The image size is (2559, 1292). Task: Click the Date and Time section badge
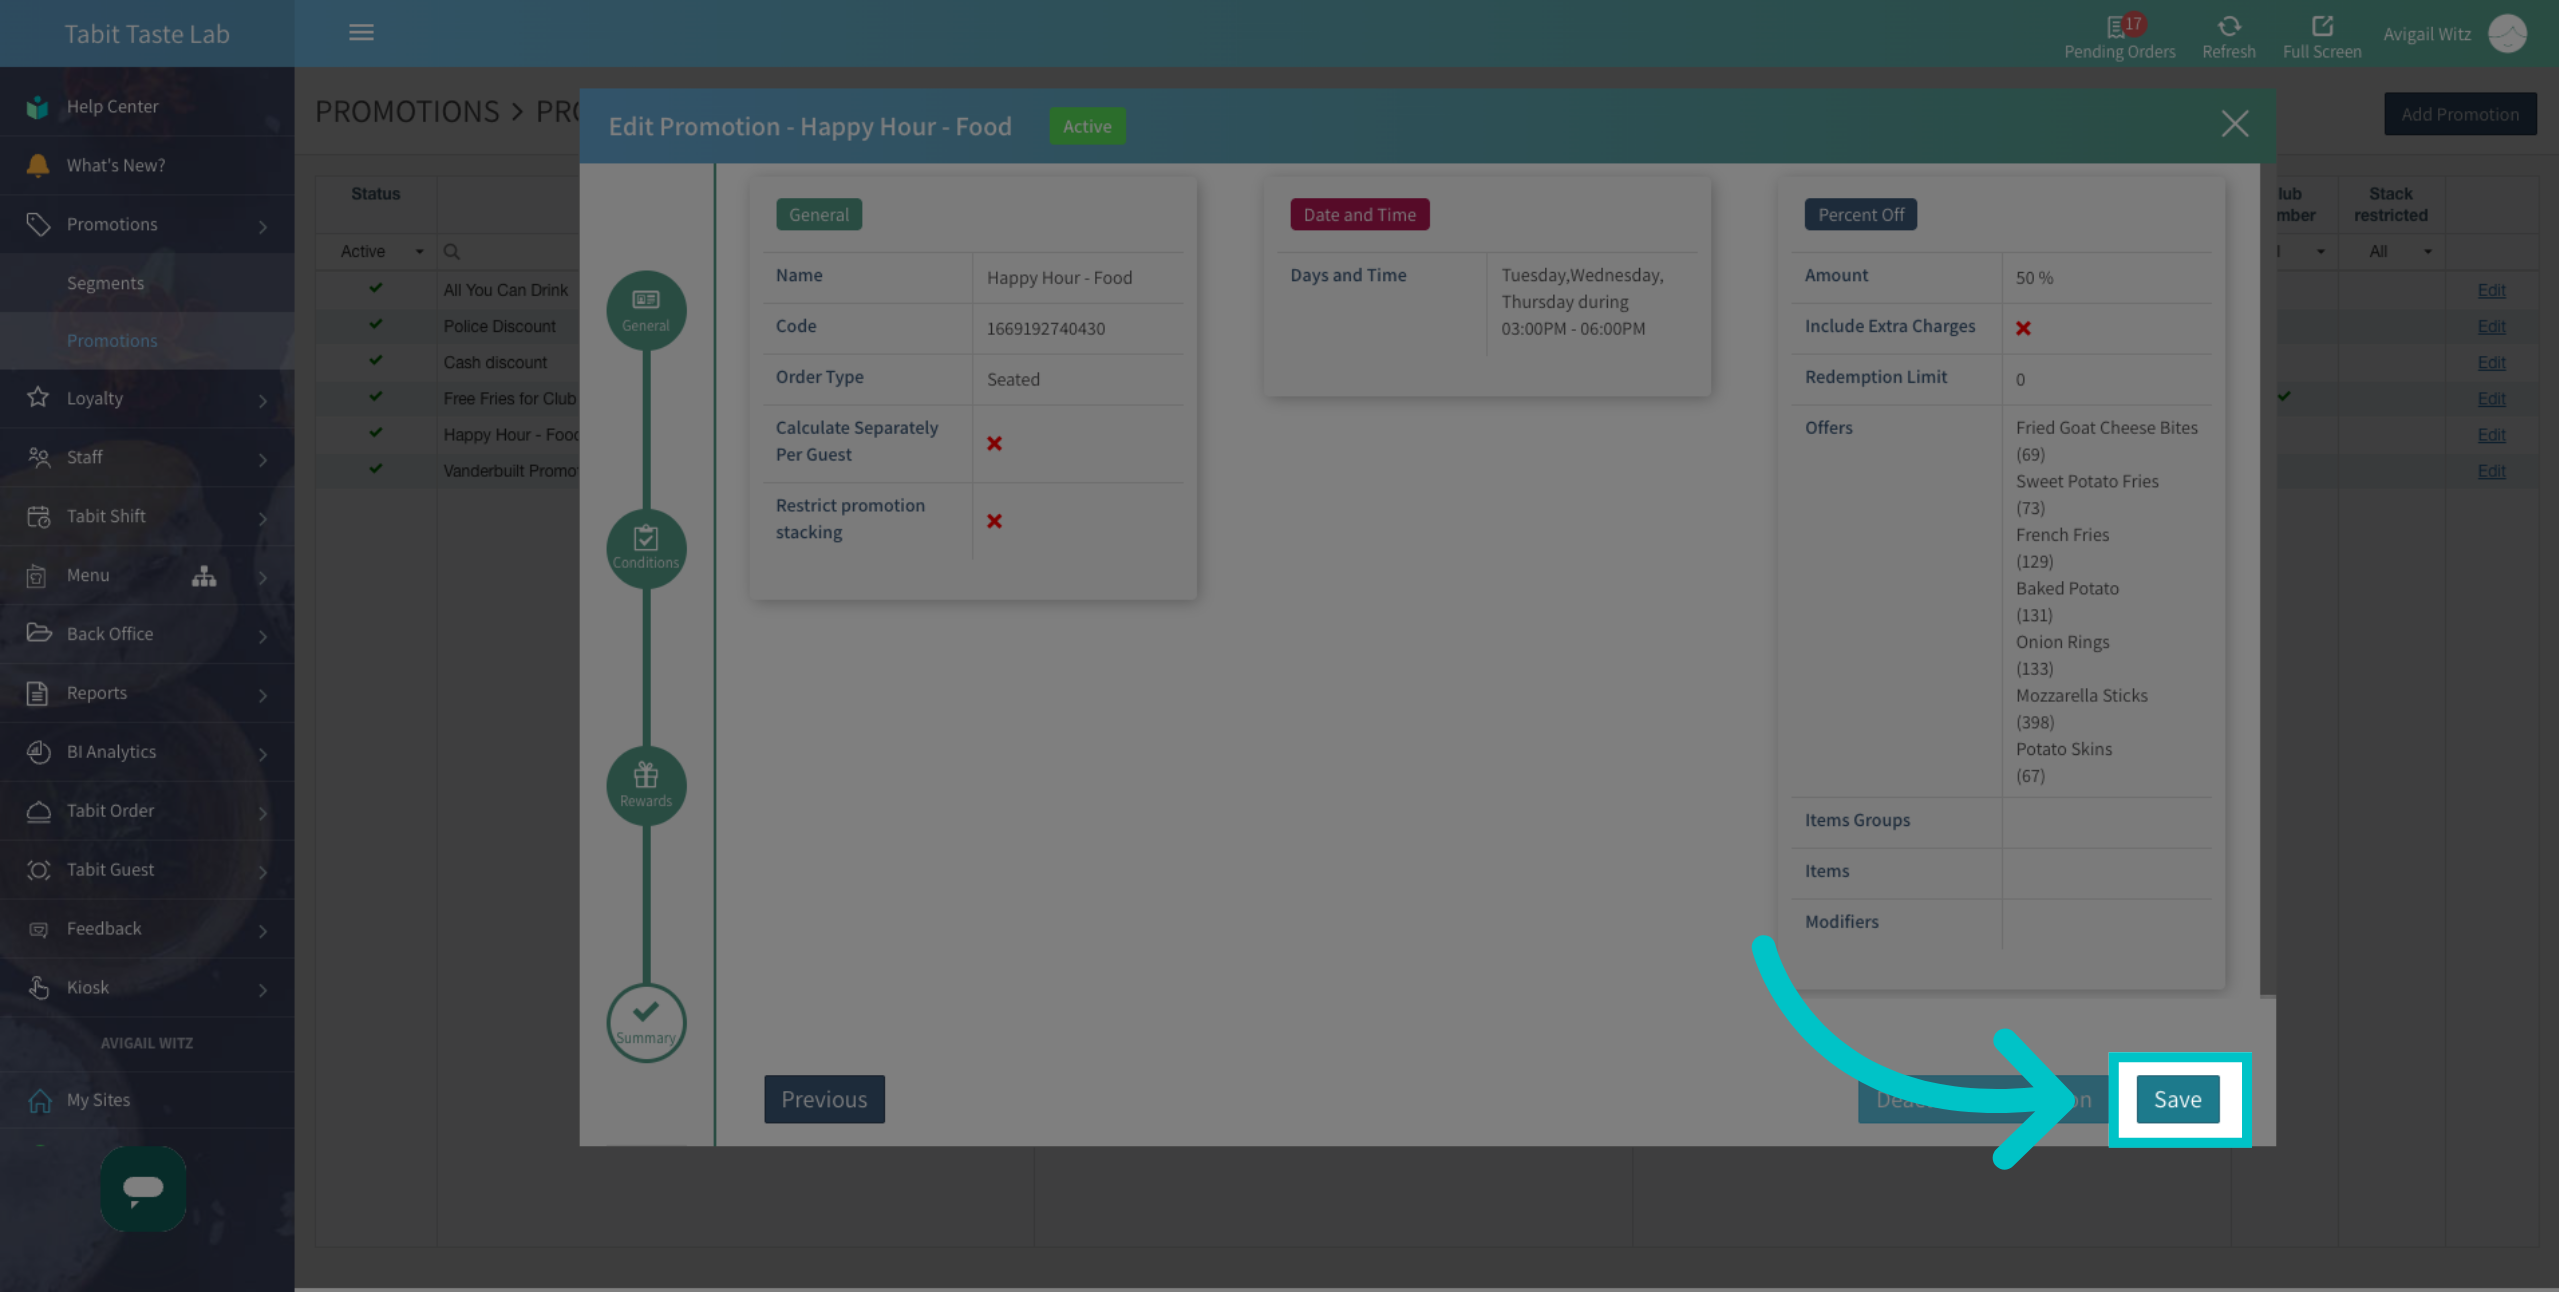(1359, 214)
